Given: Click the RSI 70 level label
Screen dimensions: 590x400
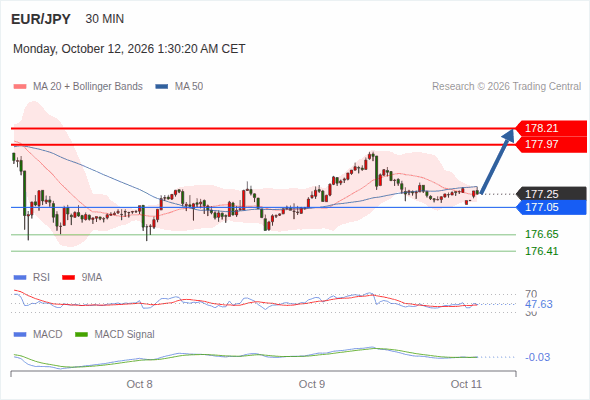Looking at the screenshot, I should (x=531, y=294).
